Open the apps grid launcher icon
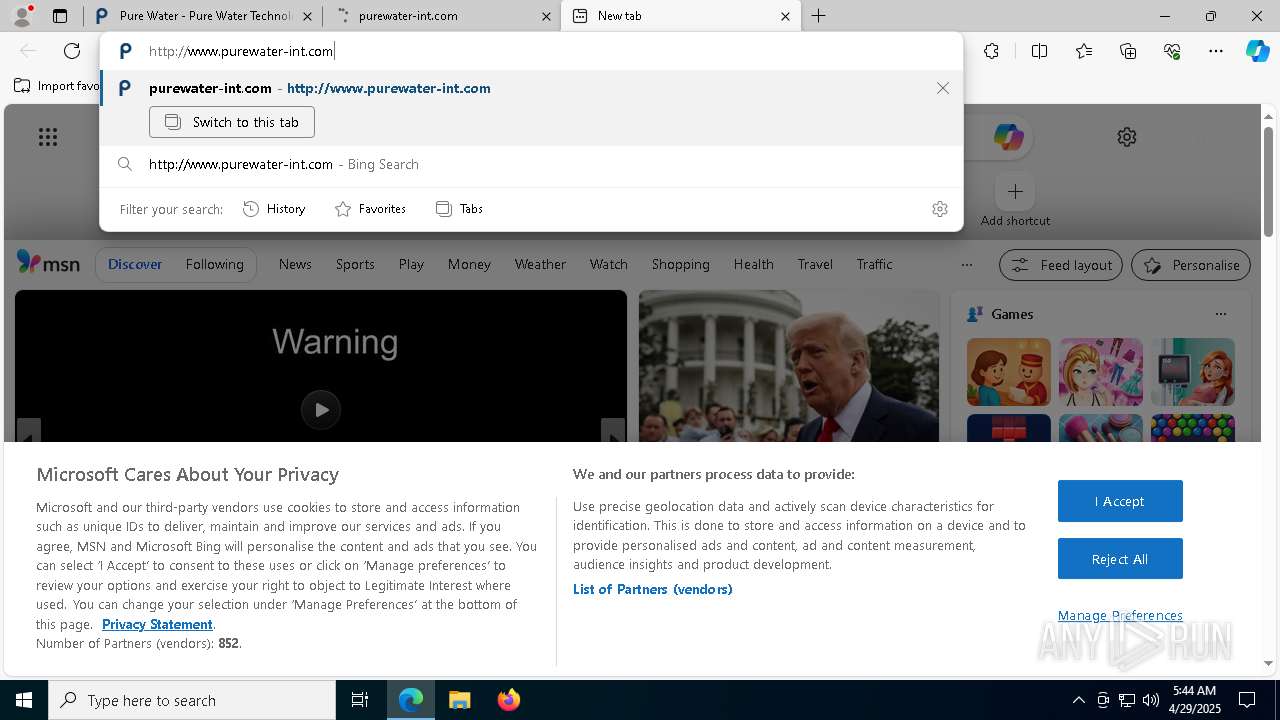This screenshot has height=720, width=1280. [x=48, y=137]
